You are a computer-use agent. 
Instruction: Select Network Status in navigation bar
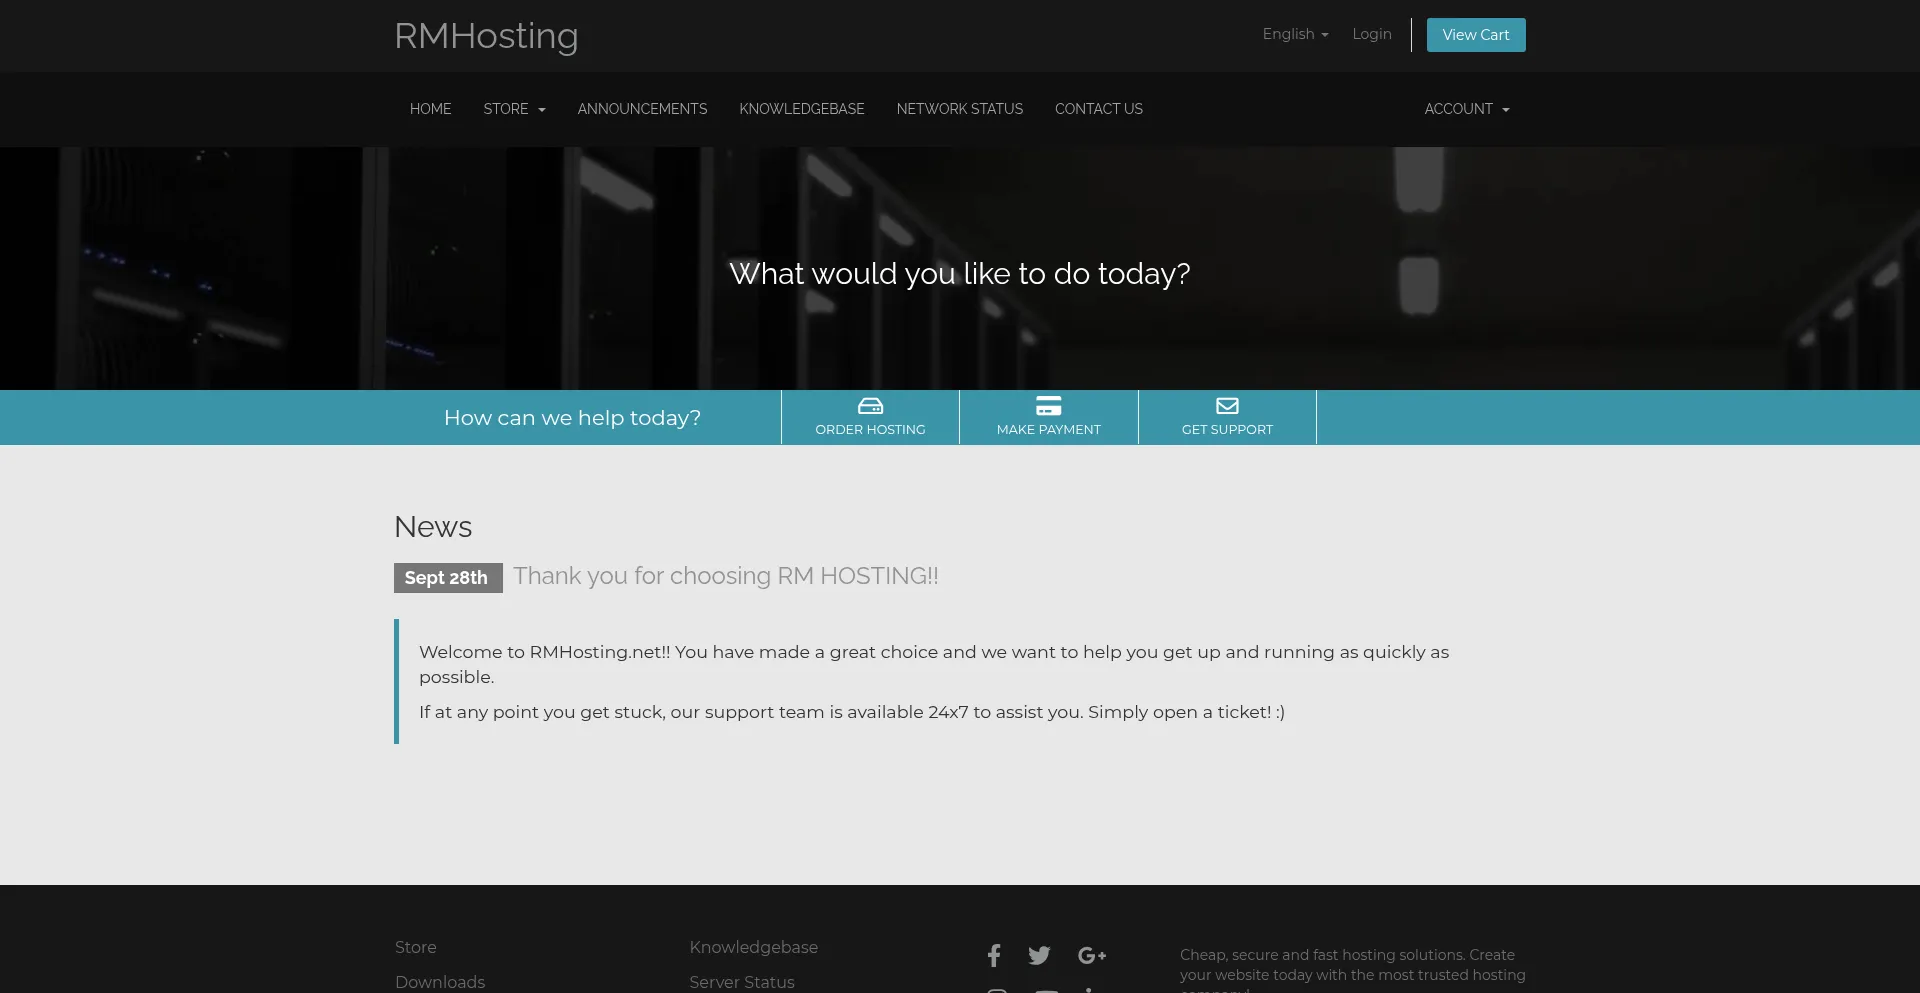tap(959, 109)
